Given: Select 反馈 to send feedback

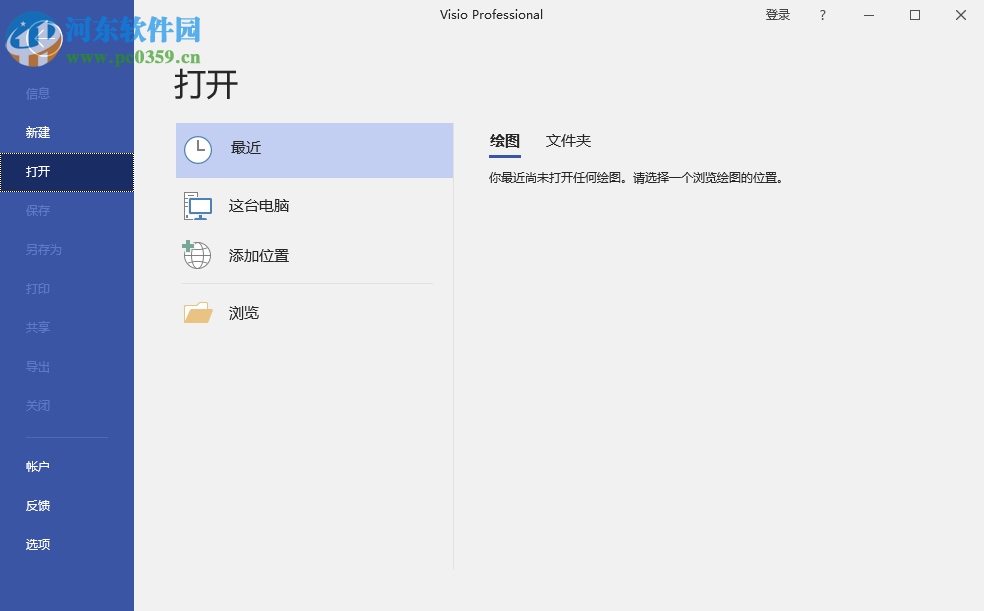Looking at the screenshot, I should (x=37, y=504).
